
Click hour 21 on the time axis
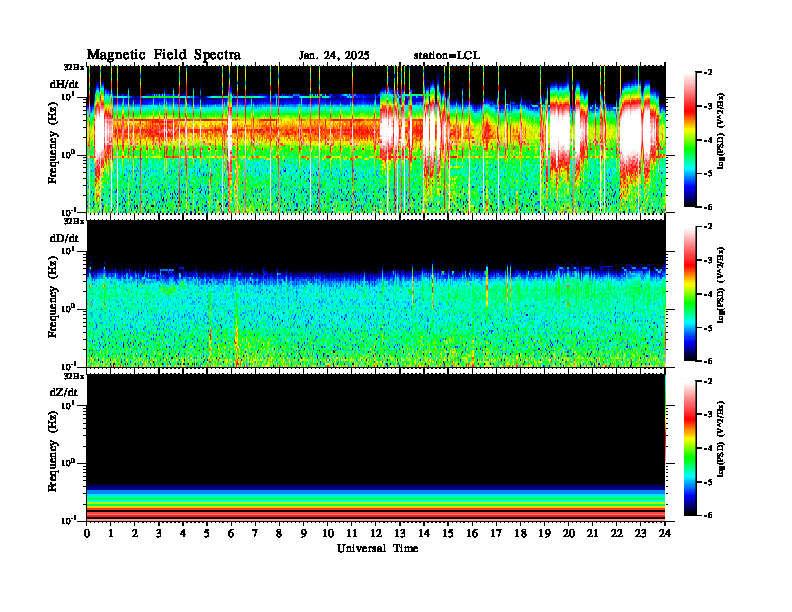(592, 533)
